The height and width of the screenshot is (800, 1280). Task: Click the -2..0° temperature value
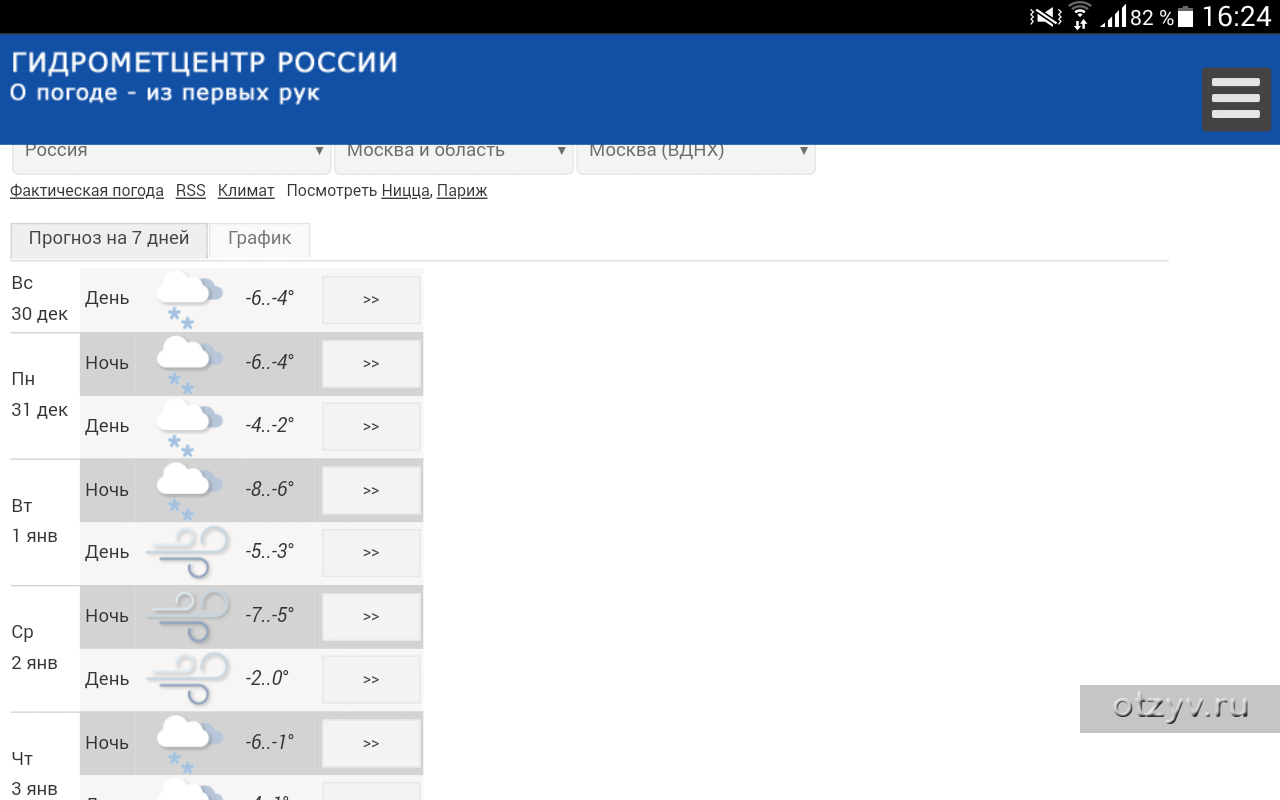[x=267, y=679]
